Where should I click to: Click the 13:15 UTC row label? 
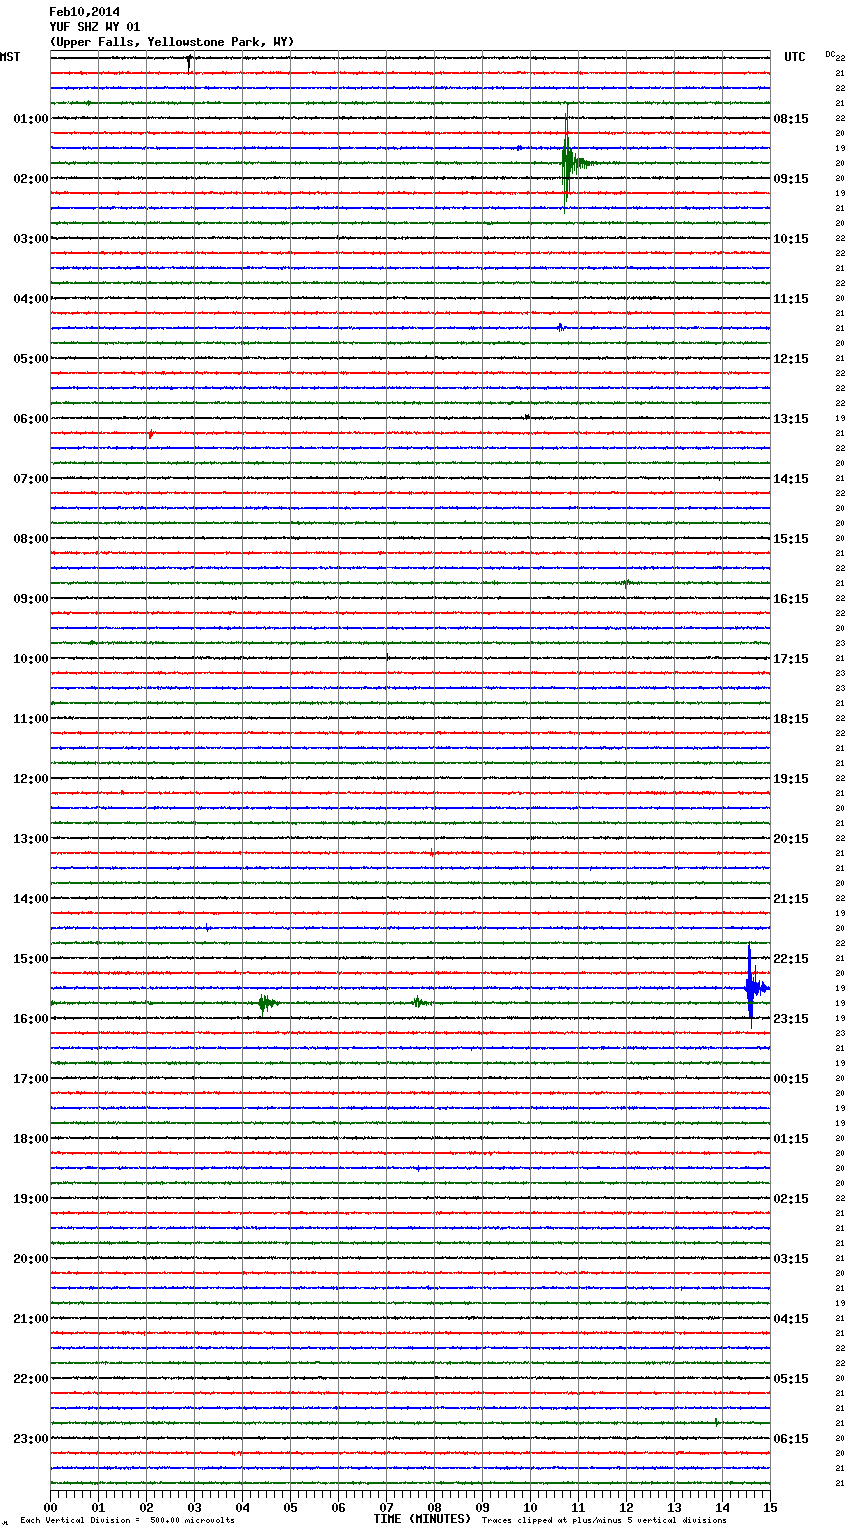pos(791,419)
